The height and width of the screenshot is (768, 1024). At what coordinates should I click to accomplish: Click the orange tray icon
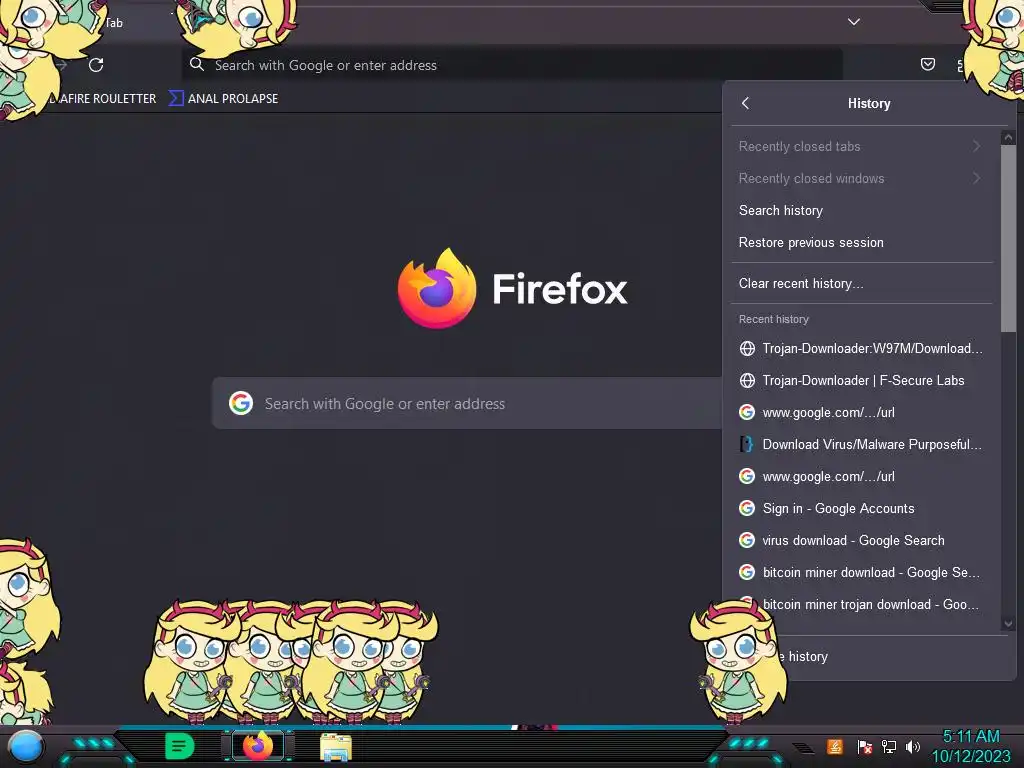point(835,746)
